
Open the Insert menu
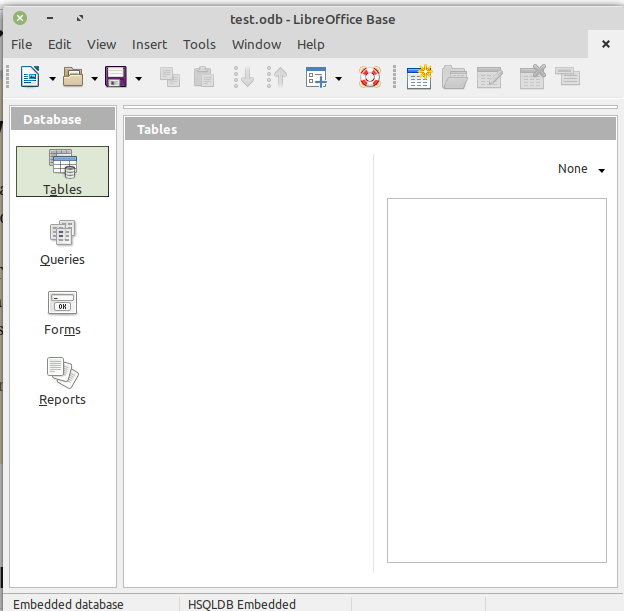(x=149, y=44)
